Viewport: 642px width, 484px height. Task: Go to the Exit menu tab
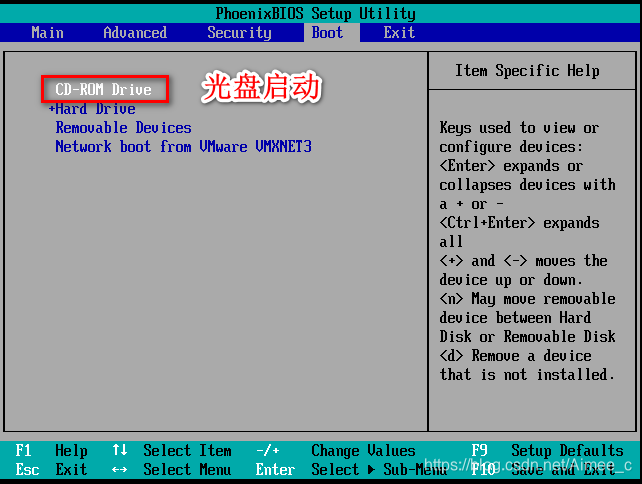pyautogui.click(x=399, y=32)
